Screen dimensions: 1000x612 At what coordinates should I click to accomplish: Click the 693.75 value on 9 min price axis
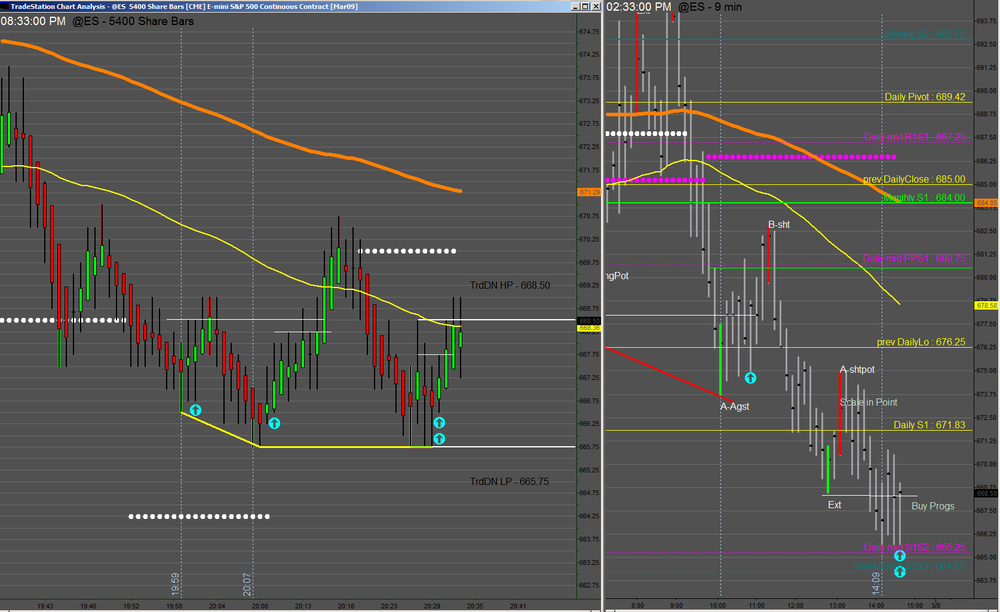coord(987,21)
